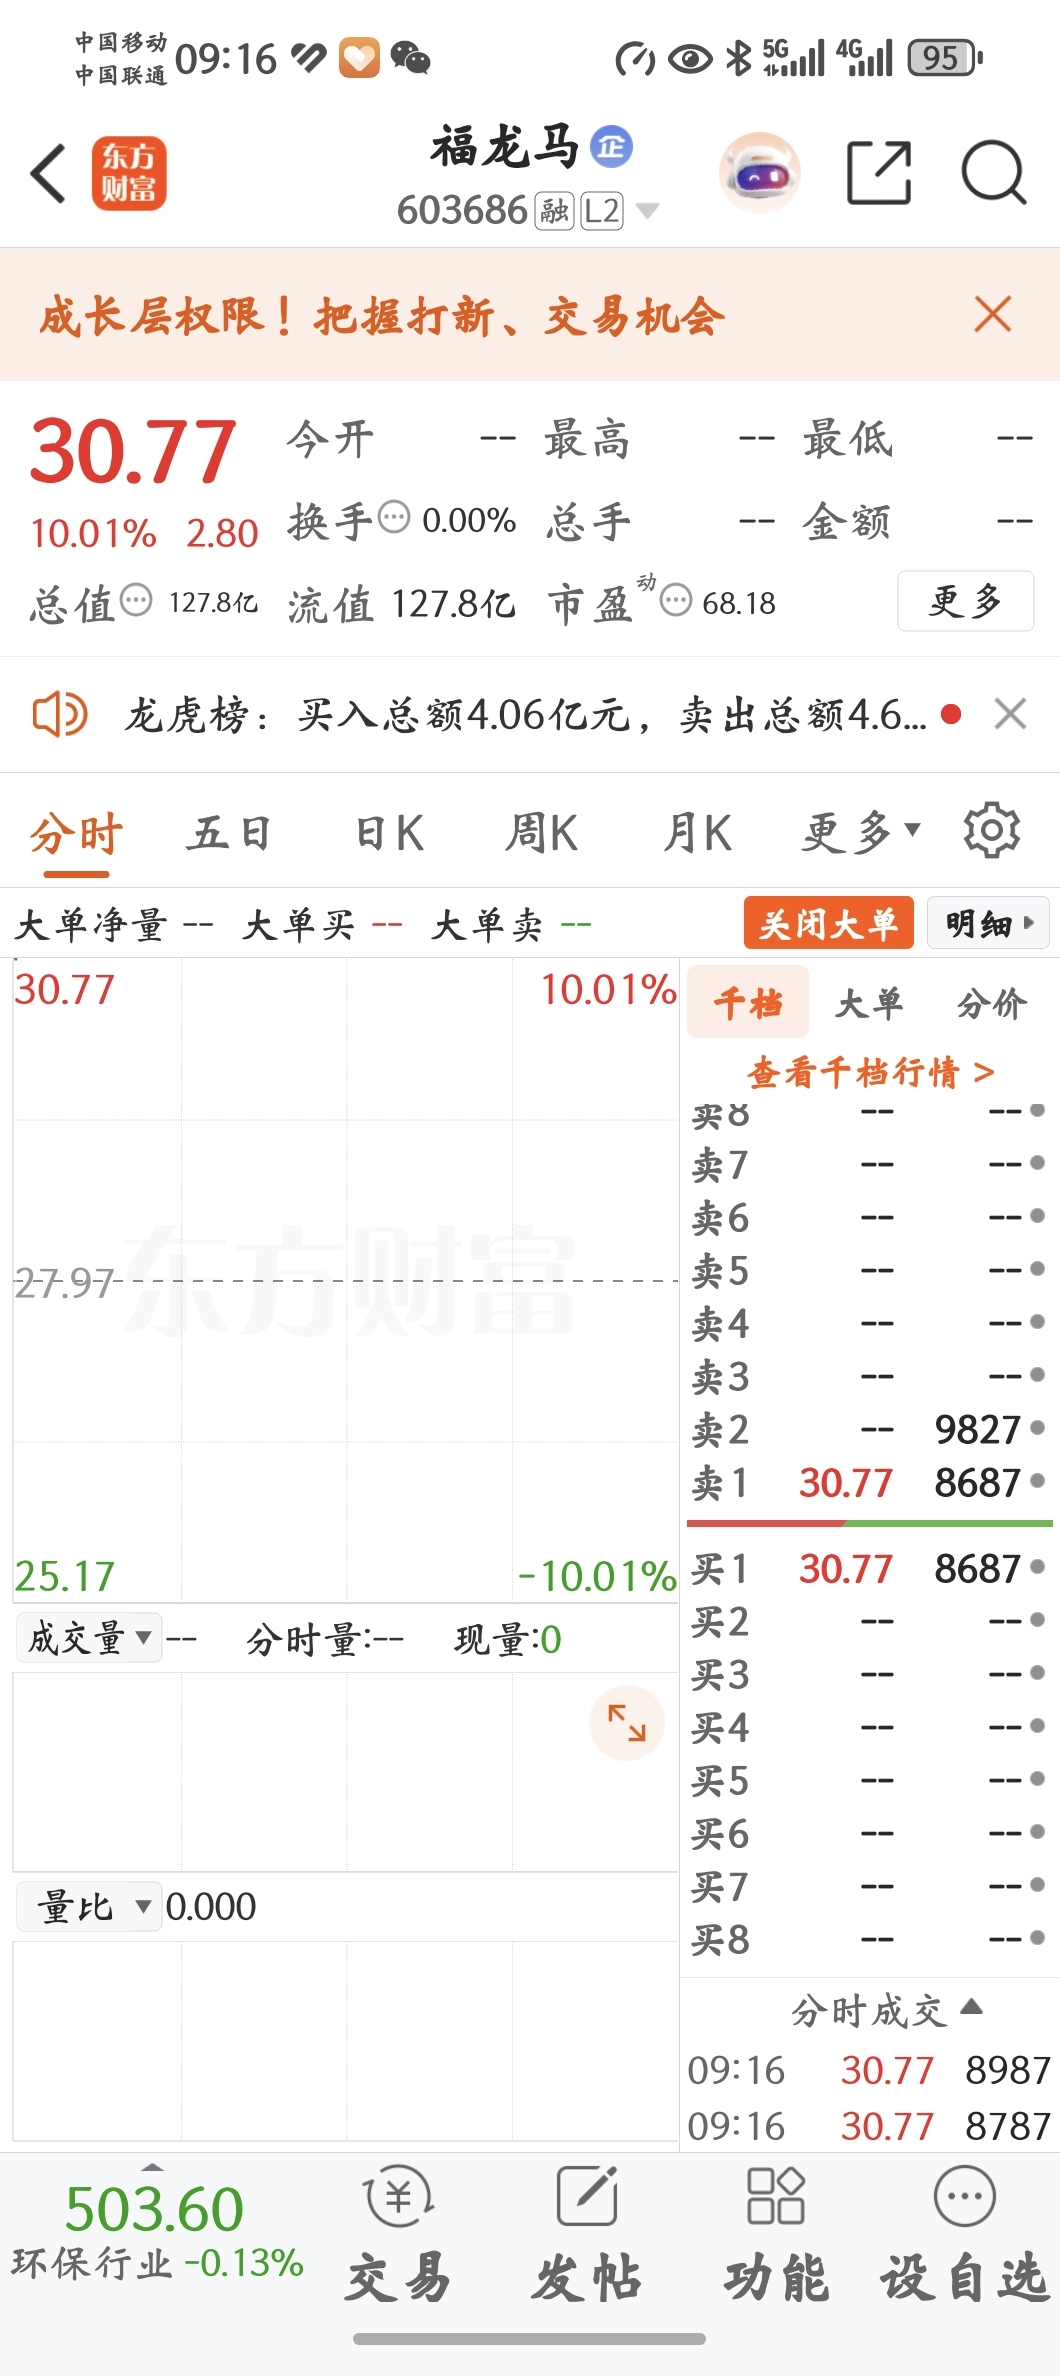Tap the 现量:0 readout
The width and height of the screenshot is (1060, 2376).
[508, 1639]
